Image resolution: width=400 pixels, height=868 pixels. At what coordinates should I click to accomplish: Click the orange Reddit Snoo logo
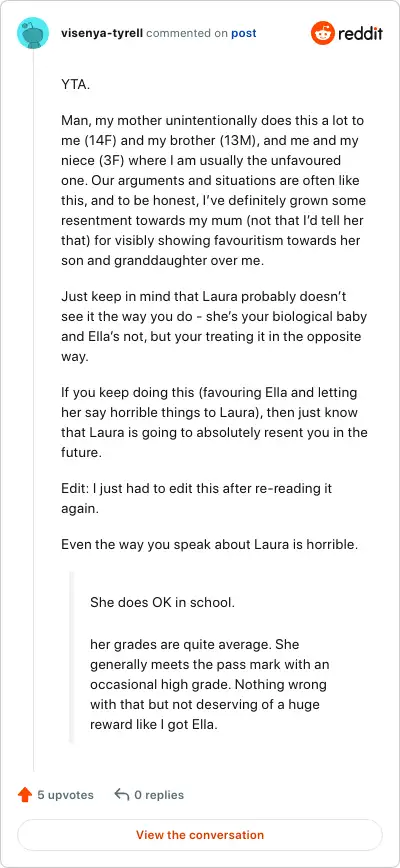pyautogui.click(x=322, y=34)
